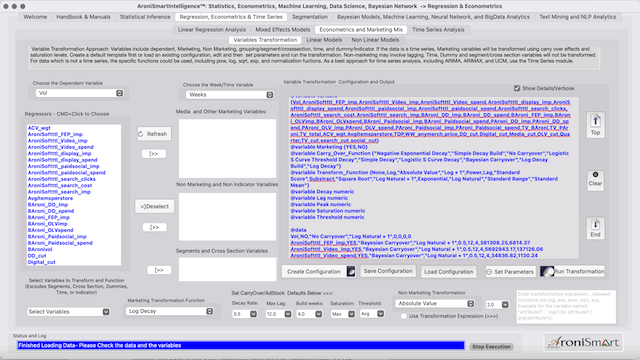Open the Non Linear Models tab
Viewport: 640px width, 360px height.
[x=375, y=40]
